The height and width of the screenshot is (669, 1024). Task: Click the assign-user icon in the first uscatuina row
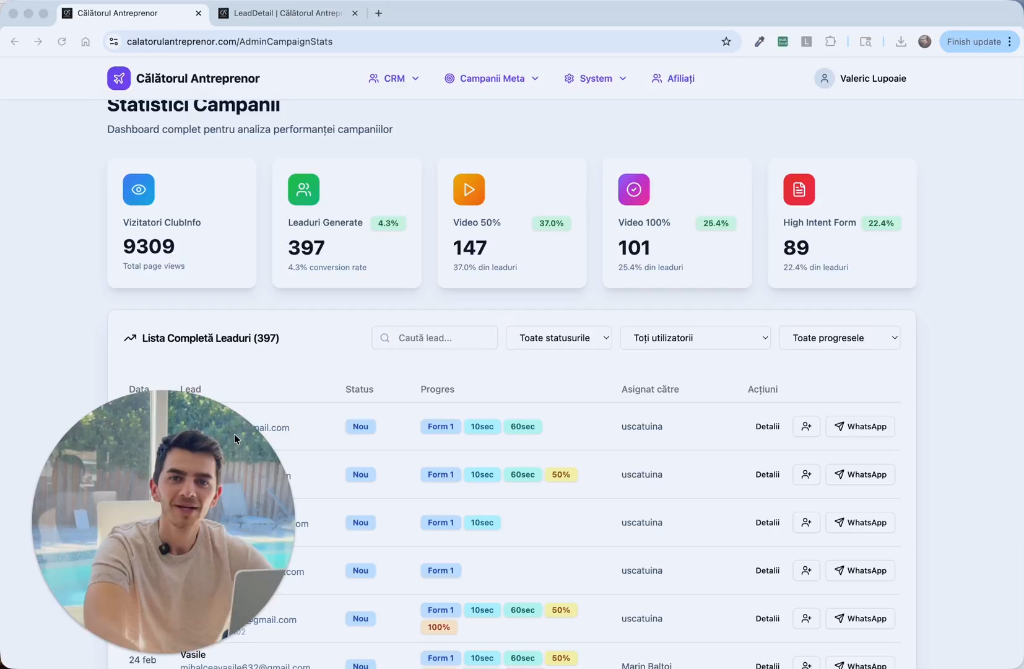(x=807, y=427)
